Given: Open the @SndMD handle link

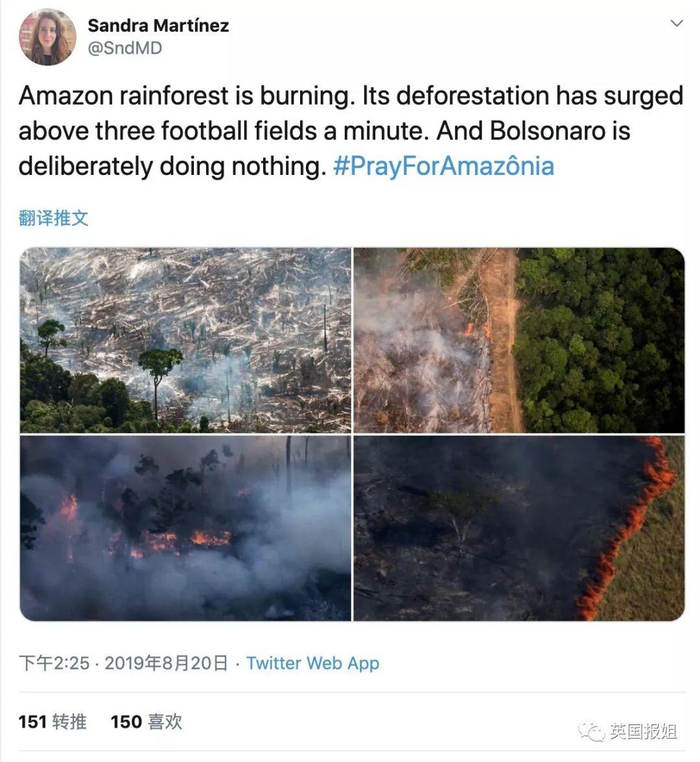Looking at the screenshot, I should click(124, 47).
